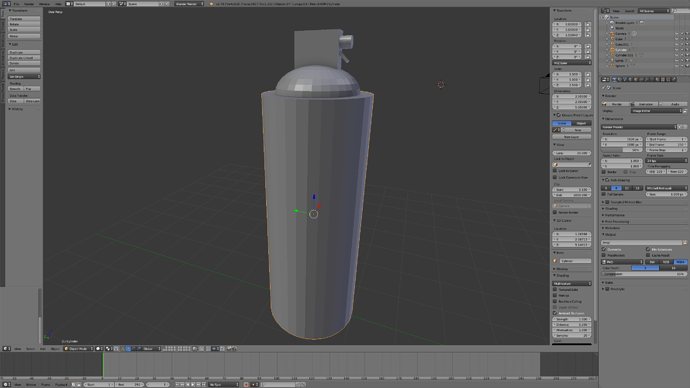Click the OpenGL render camera icon
Viewport: 690px width, 388px height.
[229, 348]
